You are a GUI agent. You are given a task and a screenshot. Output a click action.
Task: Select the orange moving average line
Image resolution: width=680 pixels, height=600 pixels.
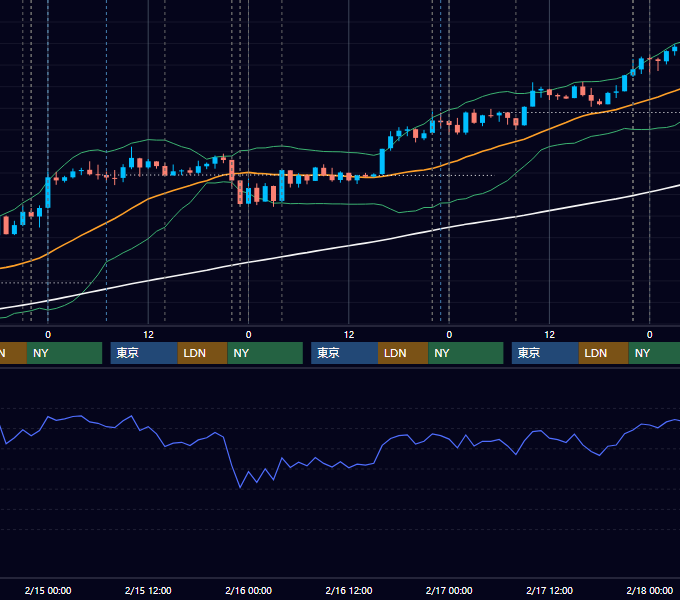click(x=149, y=199)
